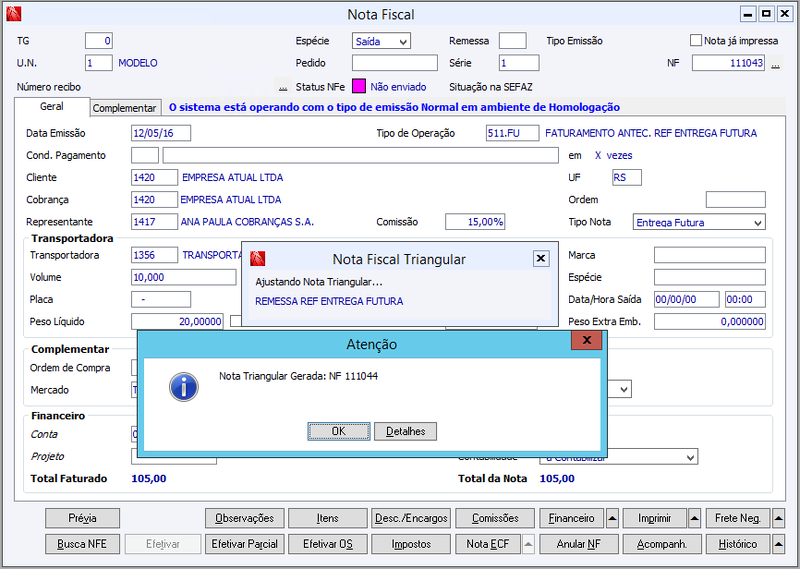Confirm the Atenção message with OK

pyautogui.click(x=339, y=431)
